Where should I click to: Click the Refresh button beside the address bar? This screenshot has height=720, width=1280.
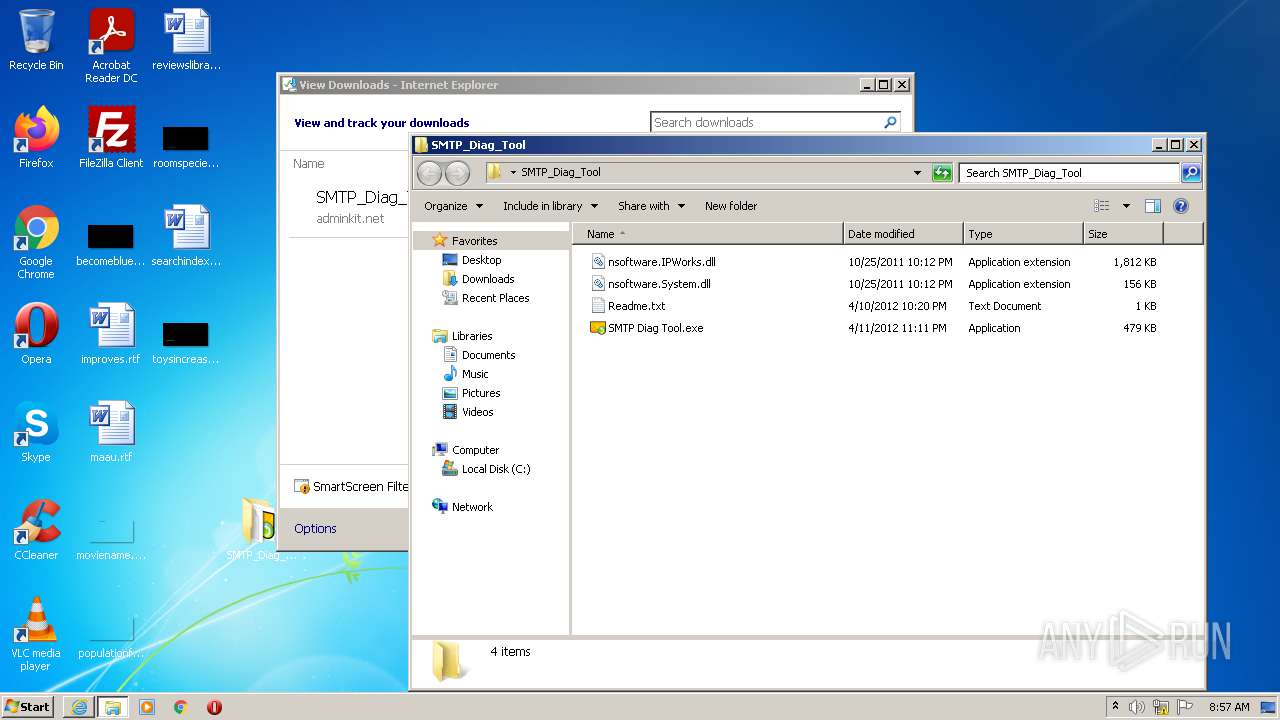click(x=942, y=173)
